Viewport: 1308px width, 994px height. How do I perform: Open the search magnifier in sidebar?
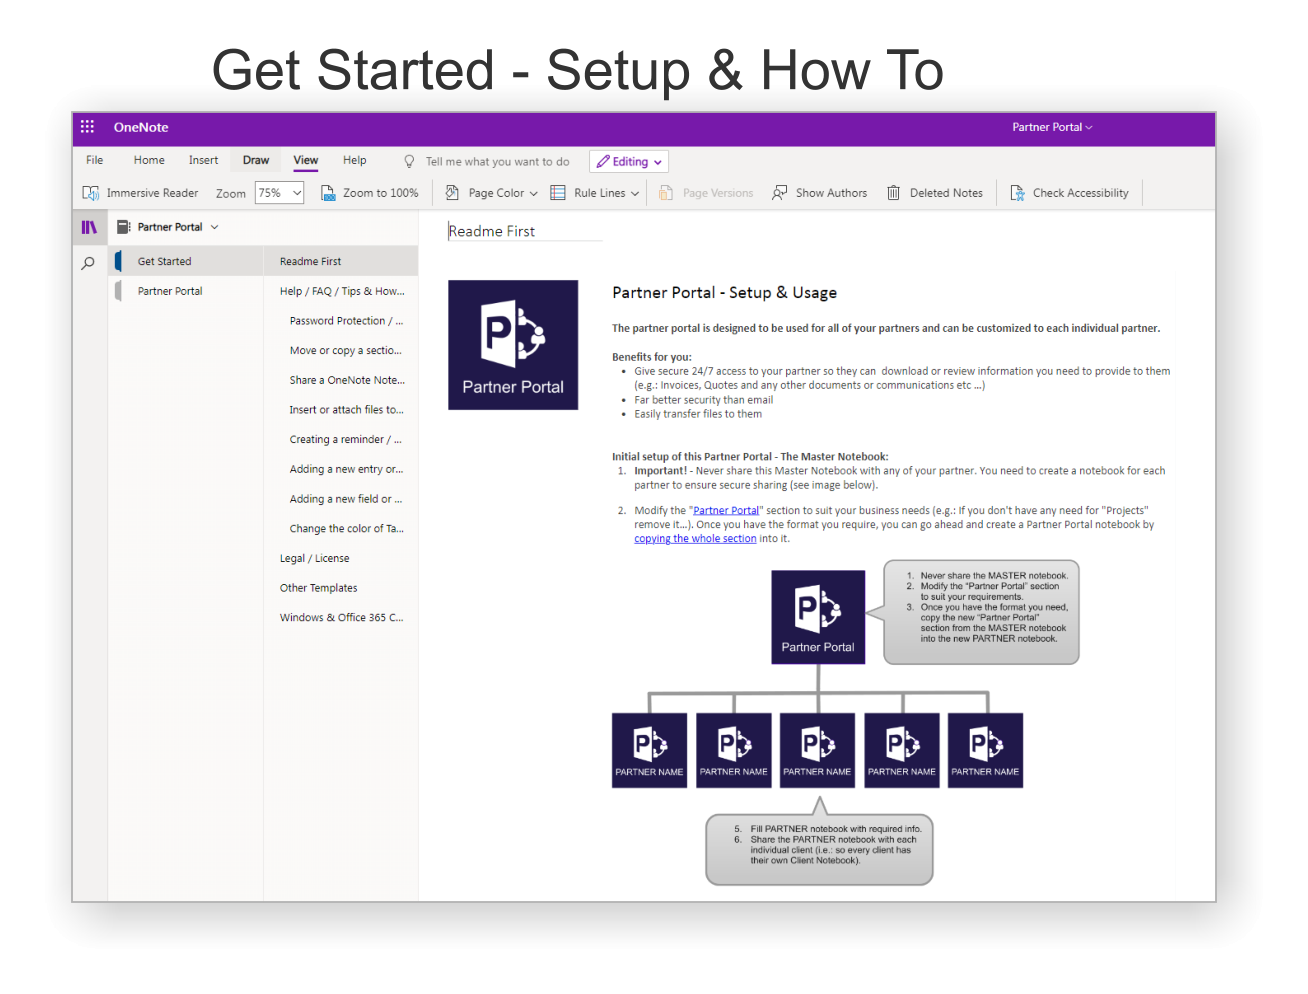coord(88,263)
